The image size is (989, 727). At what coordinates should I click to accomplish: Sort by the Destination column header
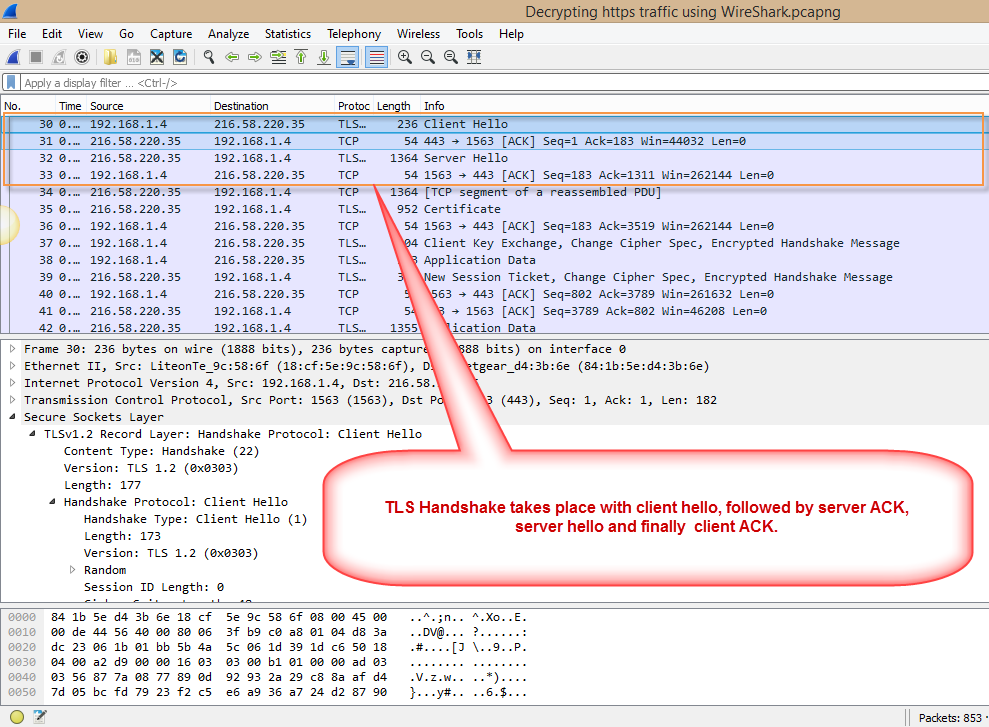[x=272, y=106]
